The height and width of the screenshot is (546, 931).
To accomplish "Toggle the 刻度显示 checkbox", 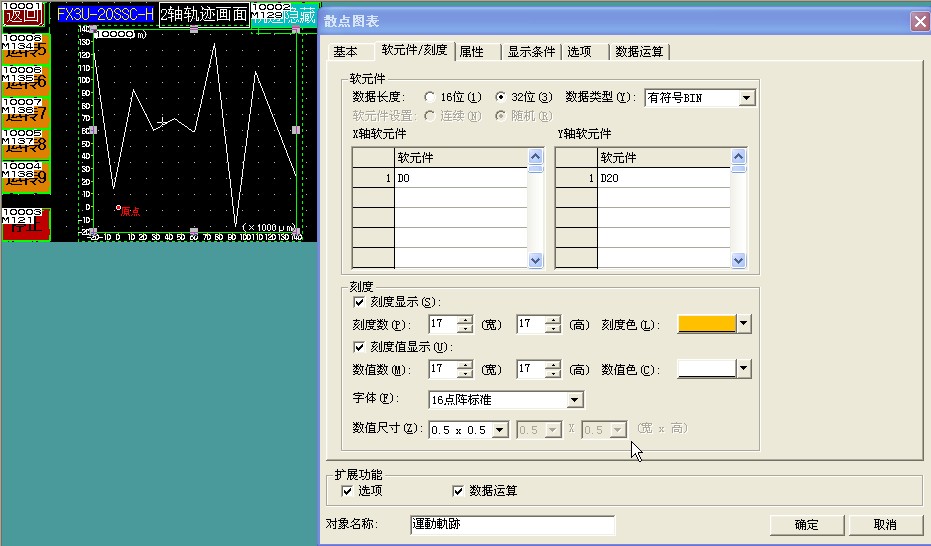I will coord(360,302).
